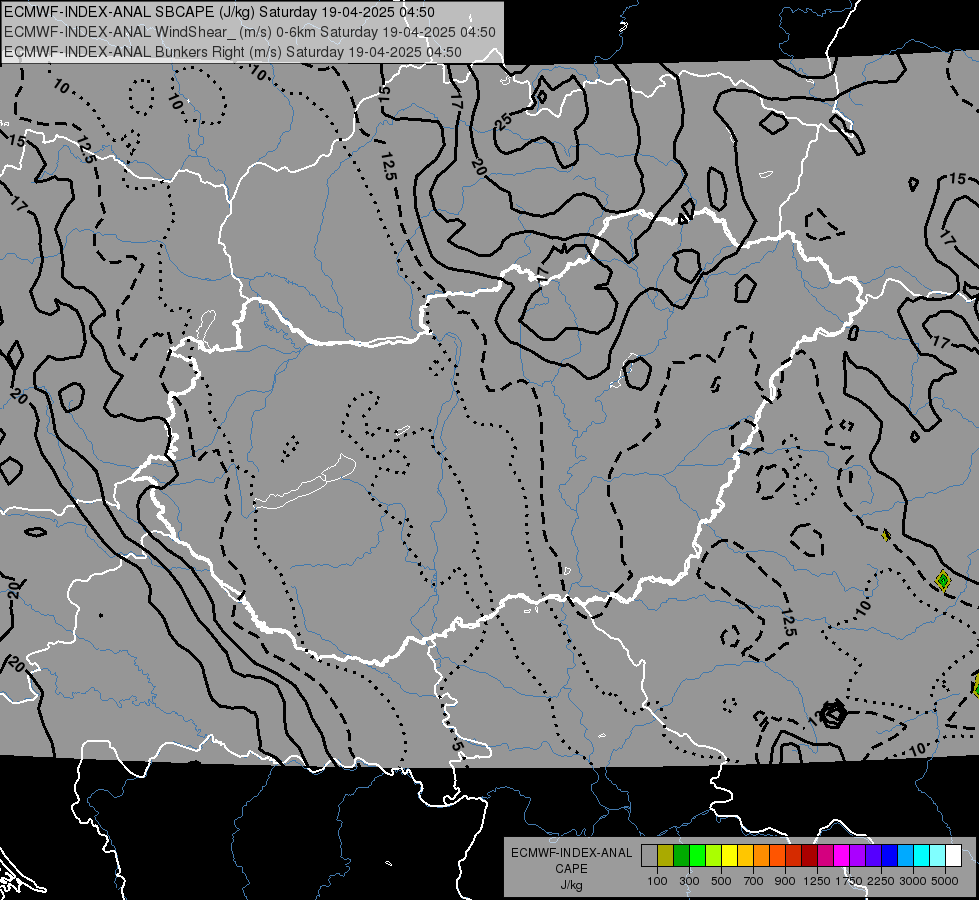Click the legend heading ECMWF-INDEX-ANAL

(x=572, y=853)
